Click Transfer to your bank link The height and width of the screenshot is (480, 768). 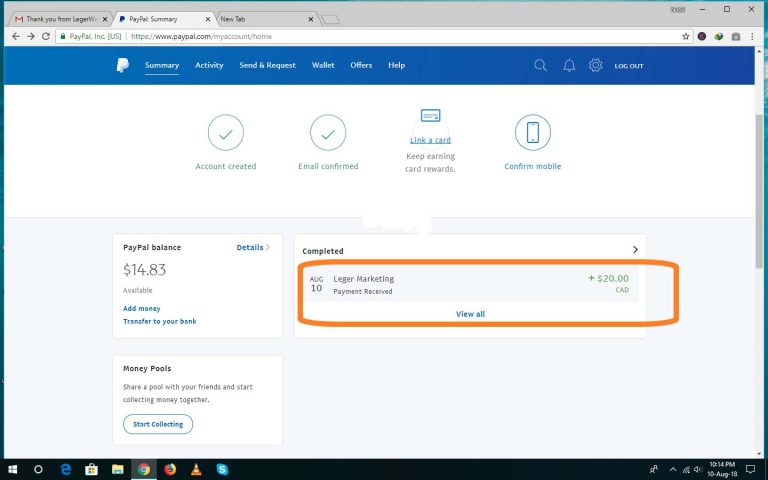(x=159, y=321)
